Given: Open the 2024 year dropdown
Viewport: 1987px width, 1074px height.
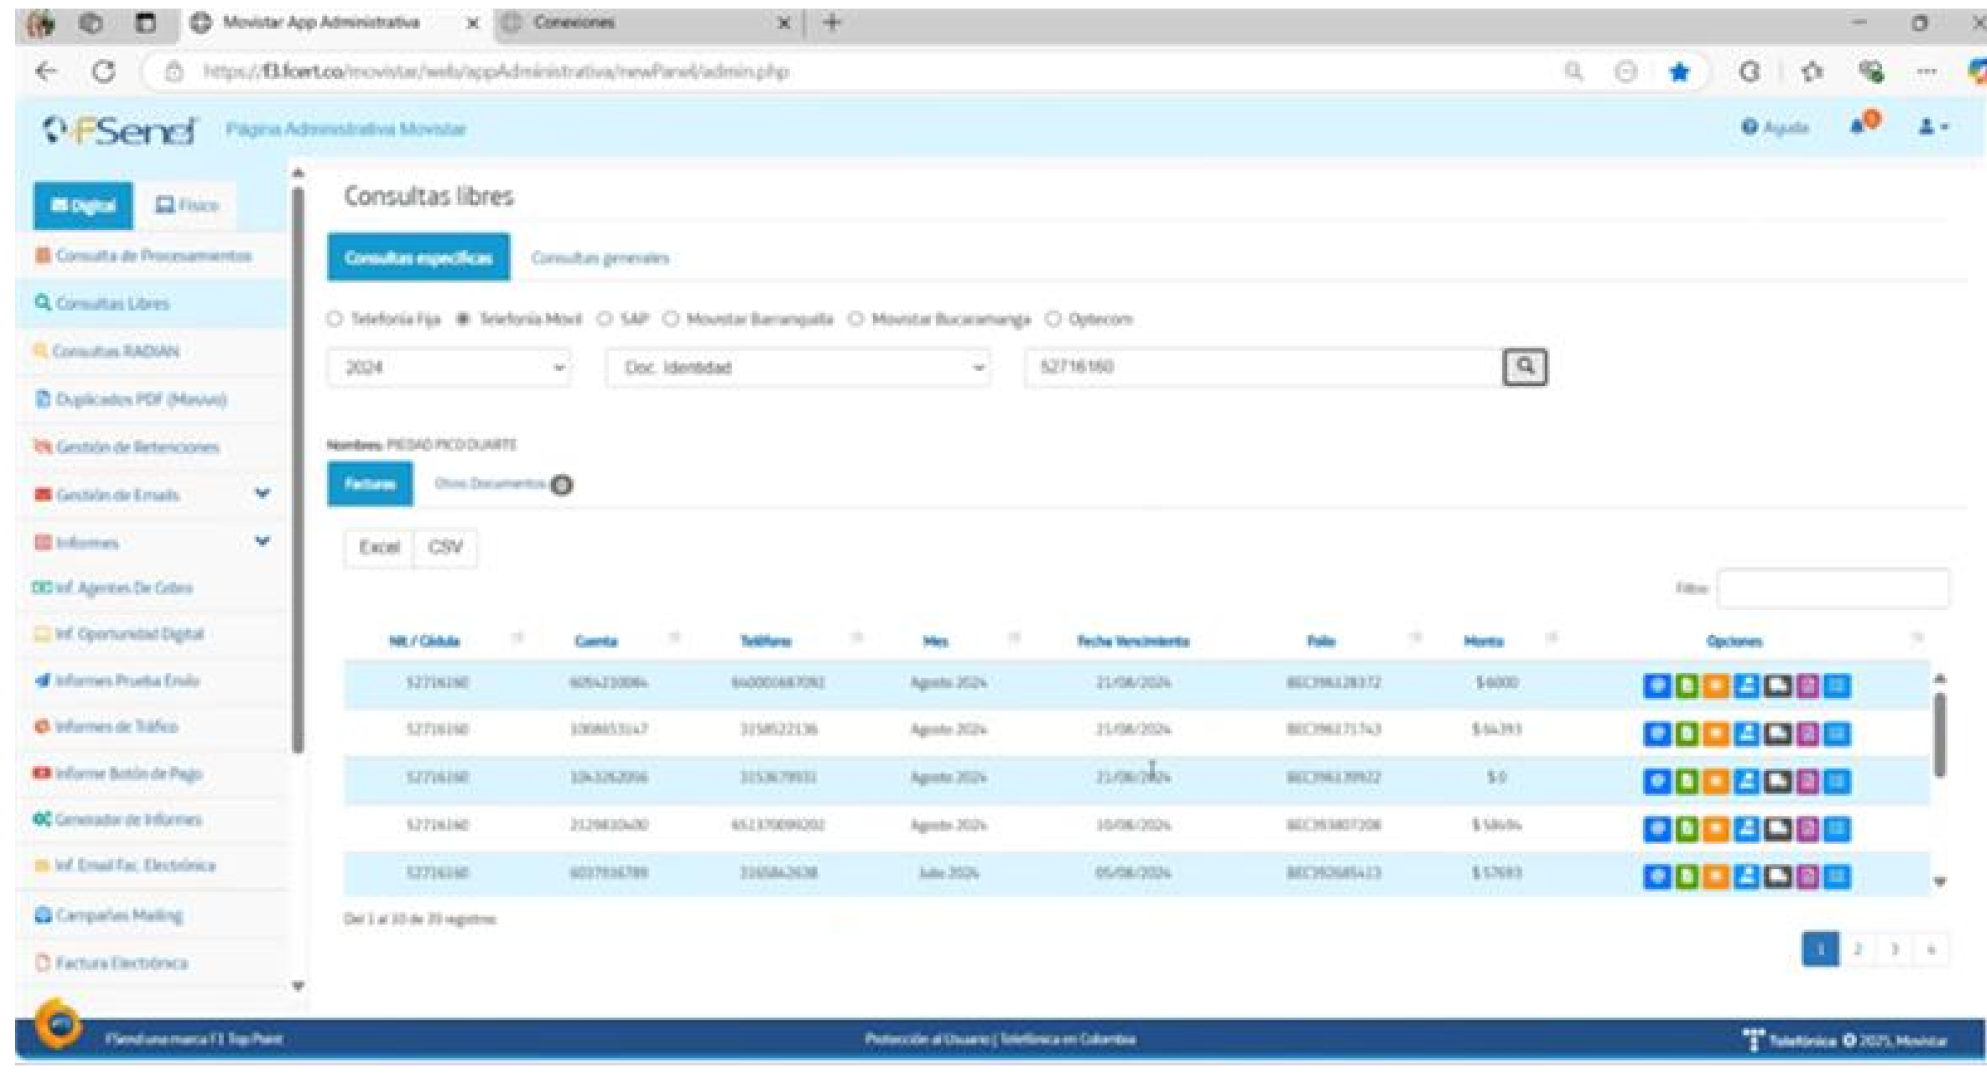Looking at the screenshot, I should [x=449, y=368].
